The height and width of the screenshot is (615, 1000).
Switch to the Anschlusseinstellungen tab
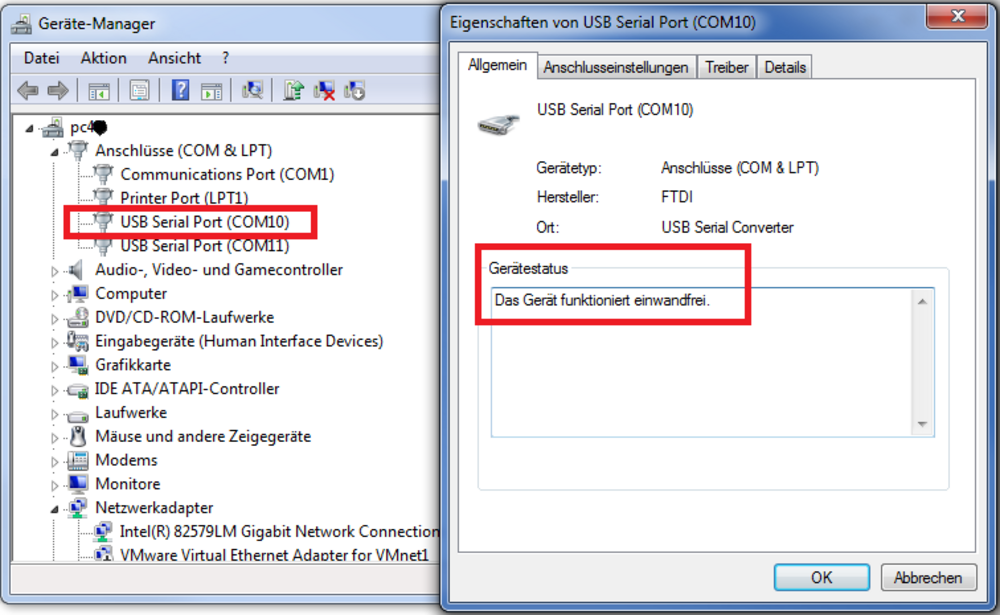(615, 67)
